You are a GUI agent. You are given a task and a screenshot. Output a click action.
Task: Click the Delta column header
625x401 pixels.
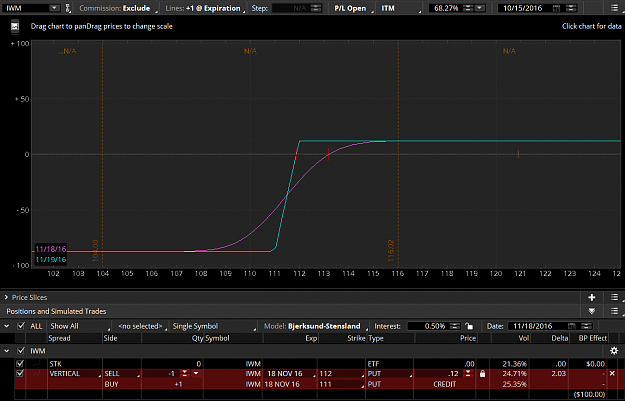coord(559,338)
